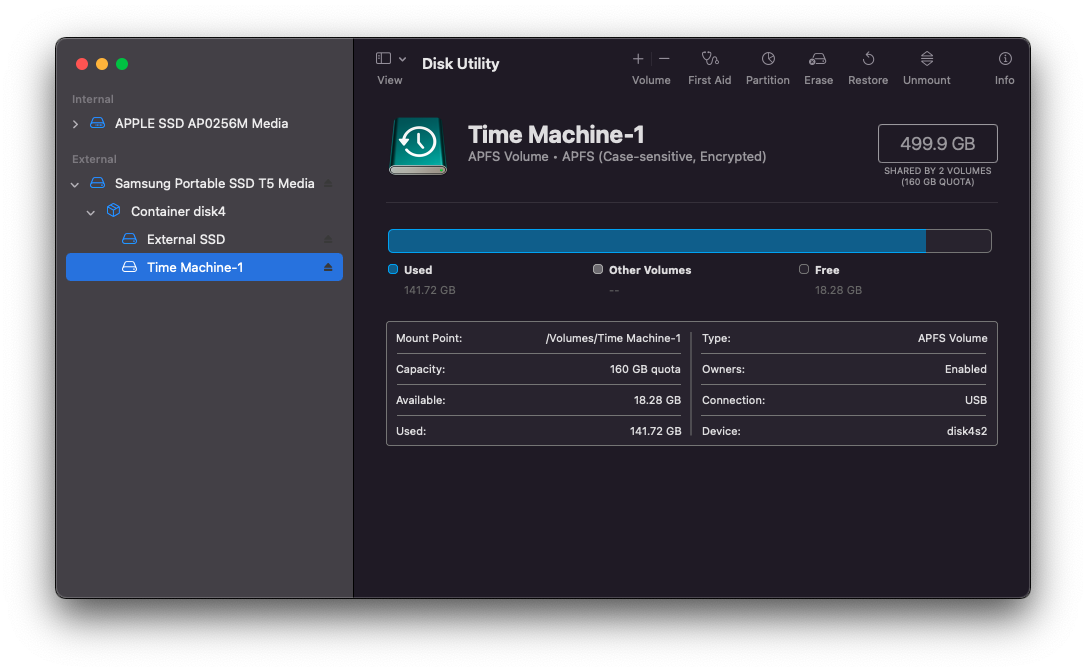Expand APPLE SSD AP0256M Media disk
Image resolution: width=1086 pixels, height=672 pixels.
tap(75, 124)
